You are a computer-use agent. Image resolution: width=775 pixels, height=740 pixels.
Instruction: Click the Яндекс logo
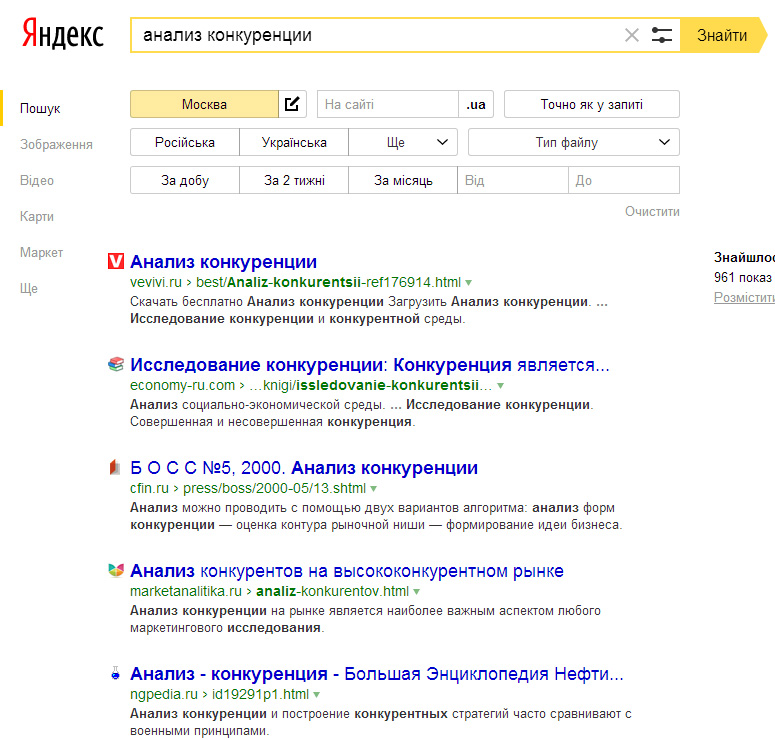point(63,34)
